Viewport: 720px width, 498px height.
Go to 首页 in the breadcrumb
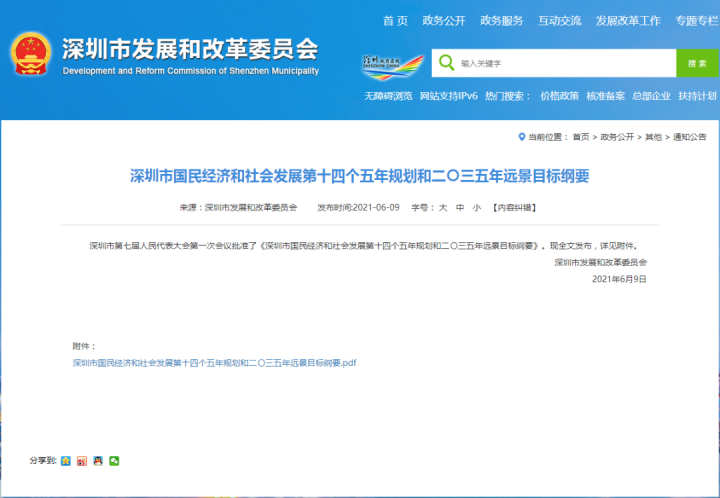tap(581, 137)
